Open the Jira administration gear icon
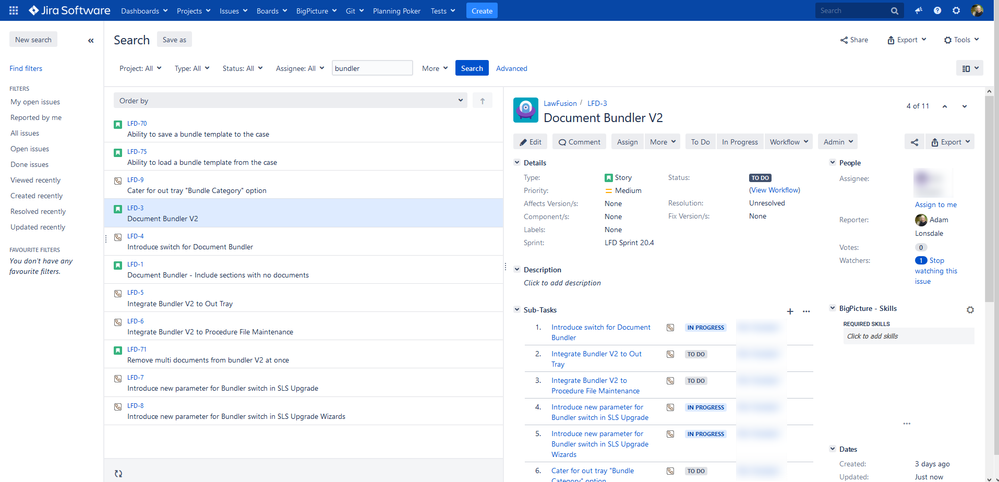This screenshot has width=999, height=482. 956,11
